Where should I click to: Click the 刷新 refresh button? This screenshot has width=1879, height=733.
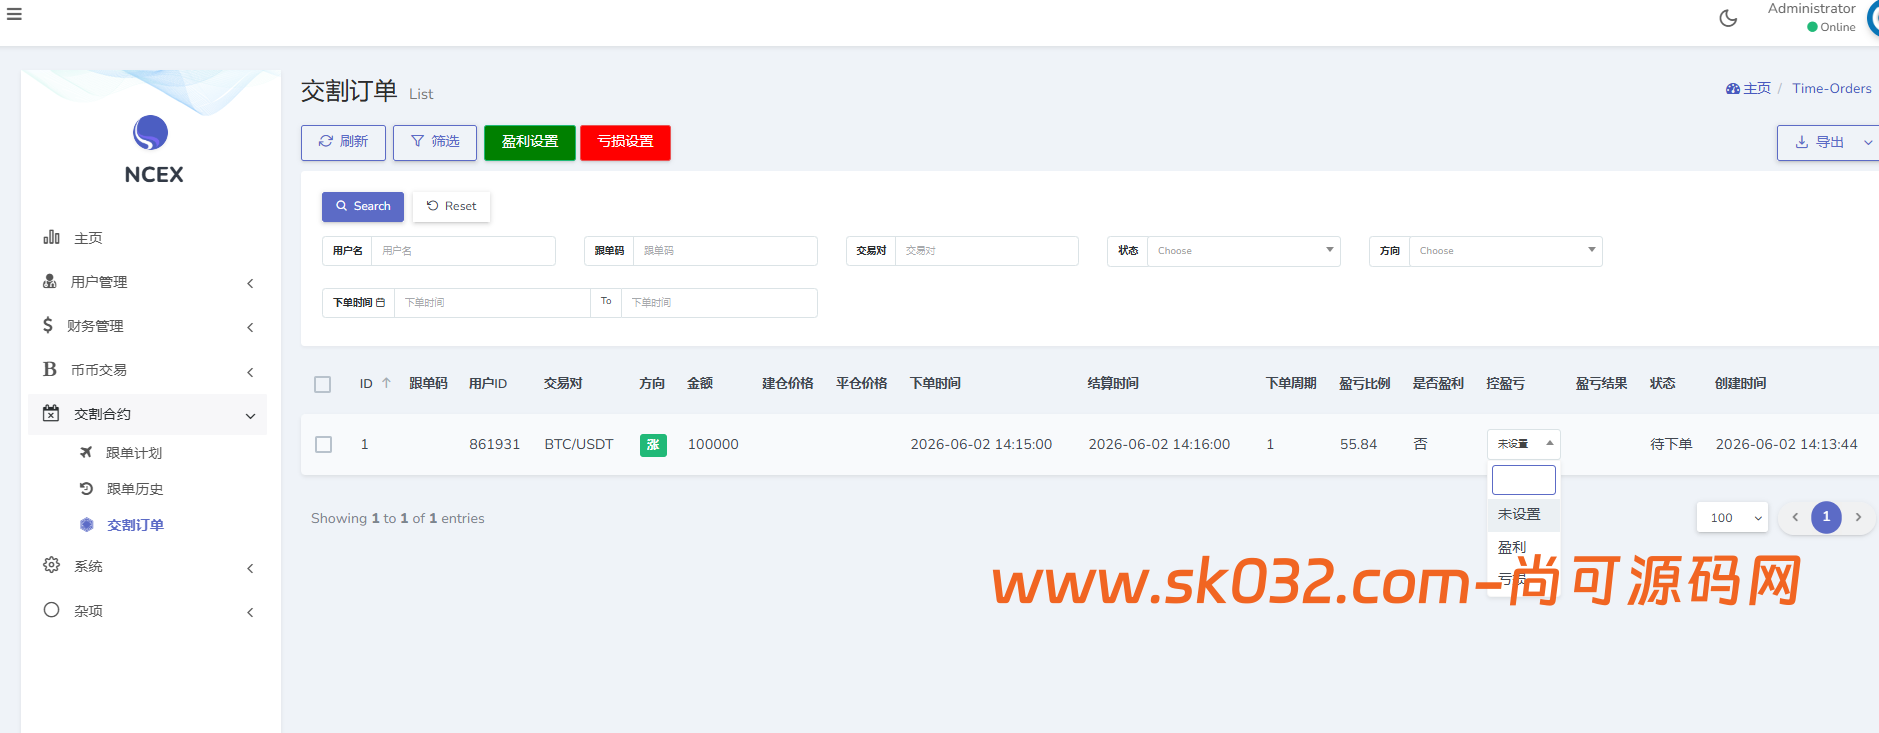pos(343,142)
